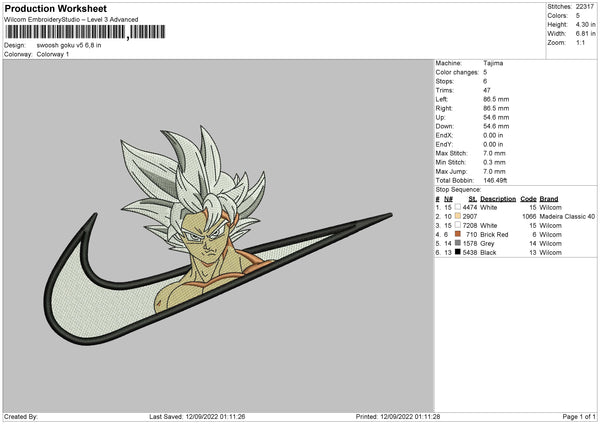The image size is (600, 424).
Task: Click the 'Max Stitch:' label
Action: [451, 153]
